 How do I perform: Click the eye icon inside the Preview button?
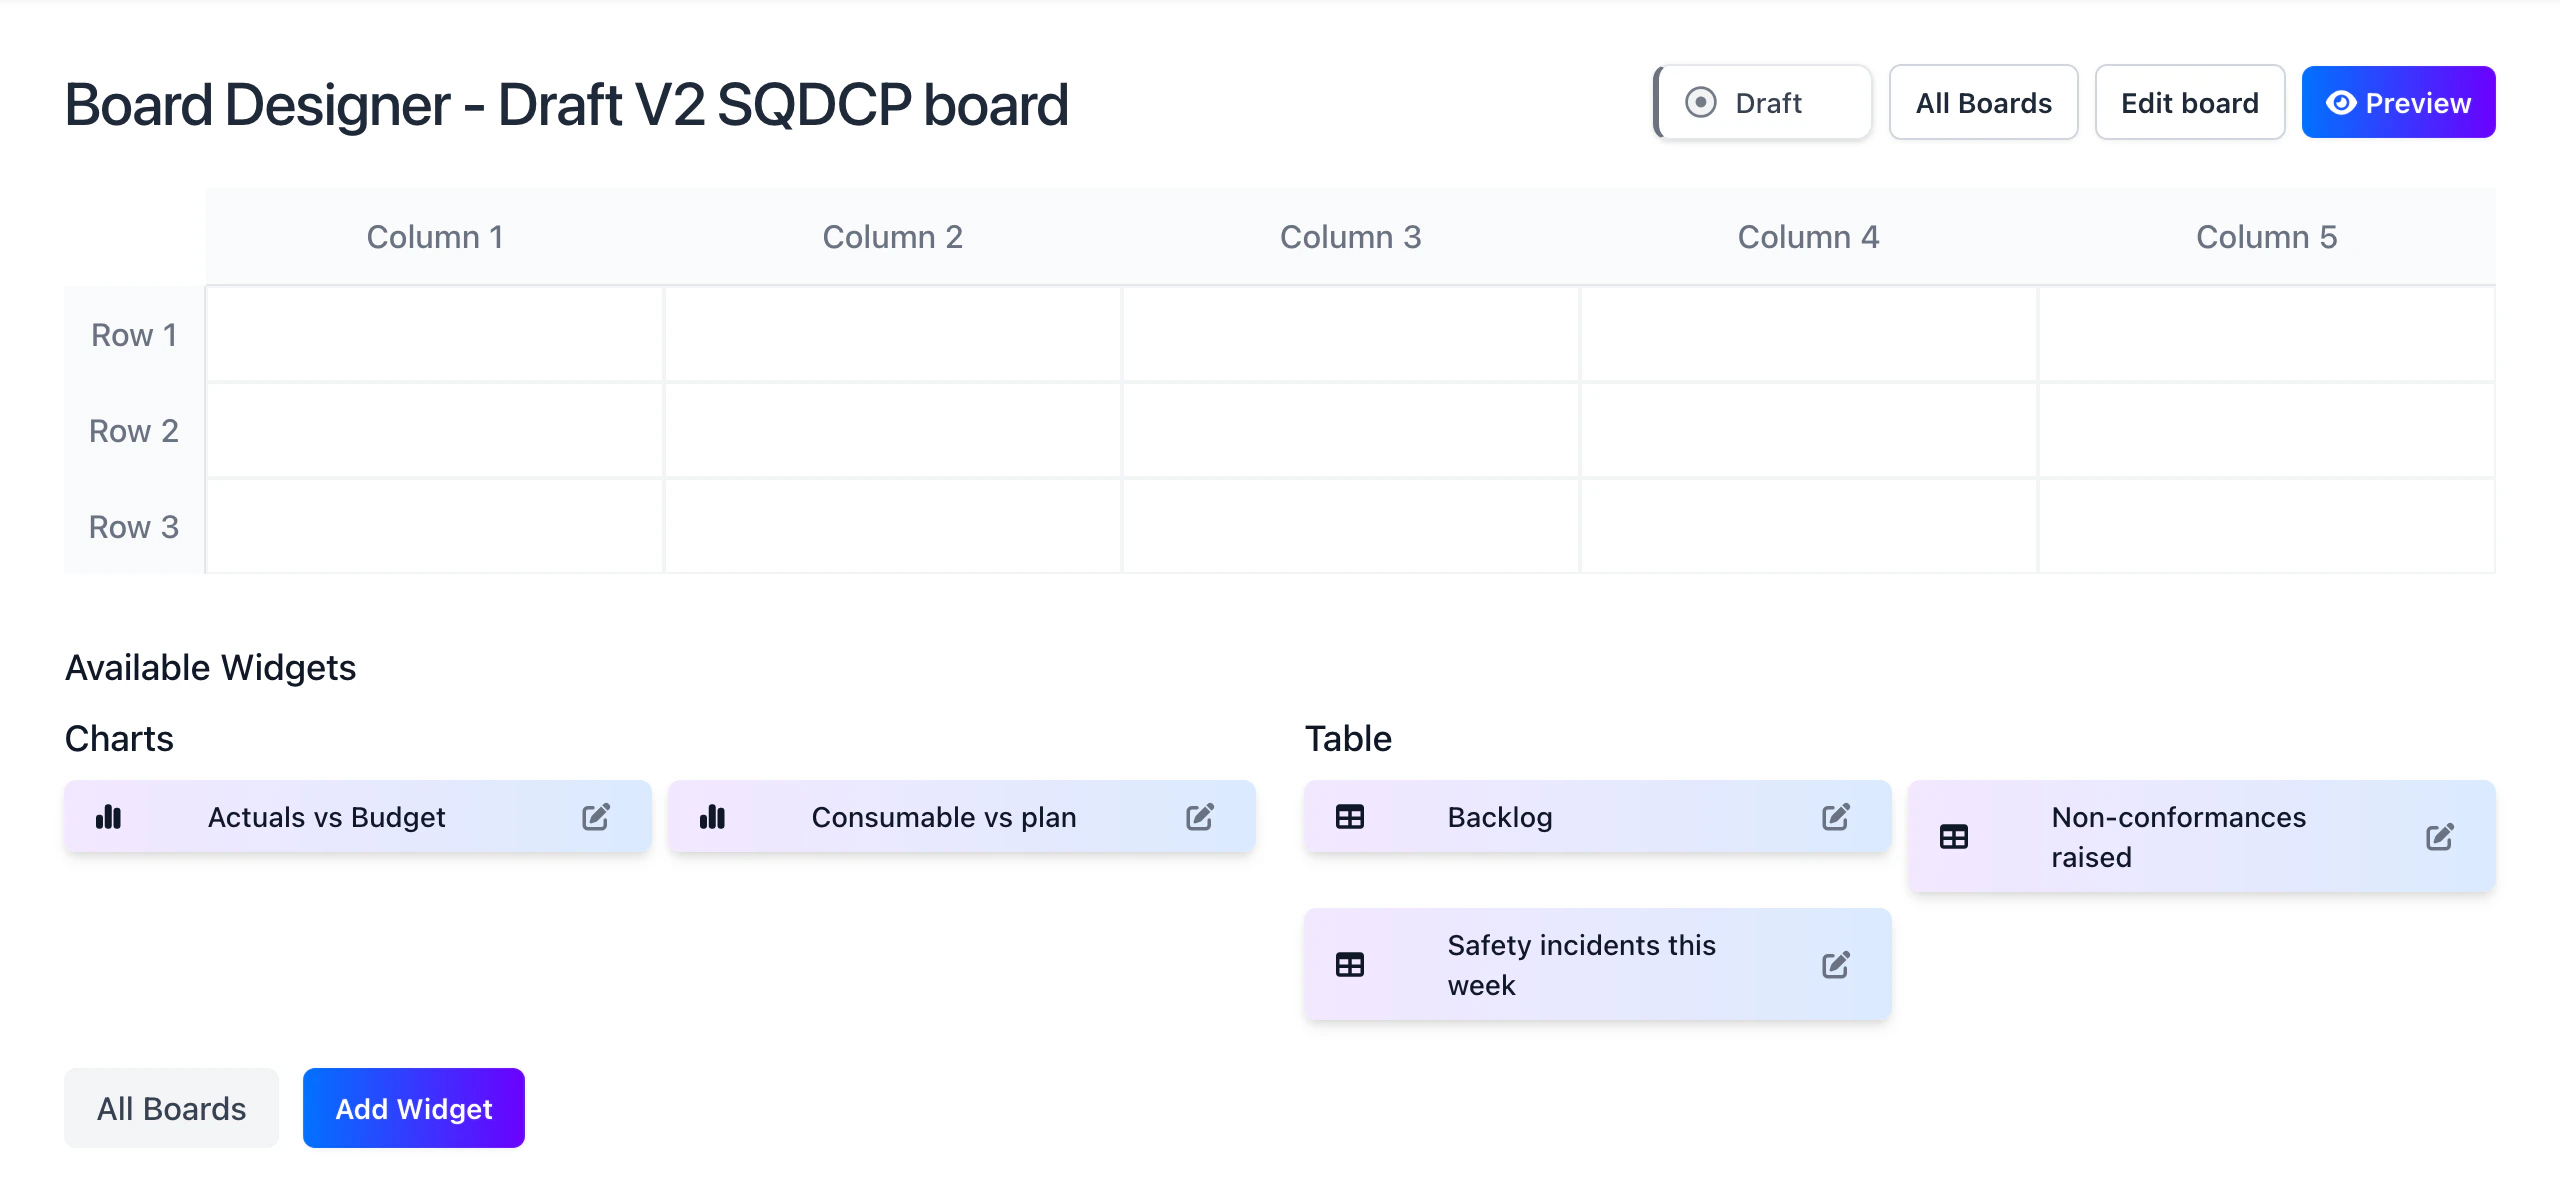(x=2342, y=101)
